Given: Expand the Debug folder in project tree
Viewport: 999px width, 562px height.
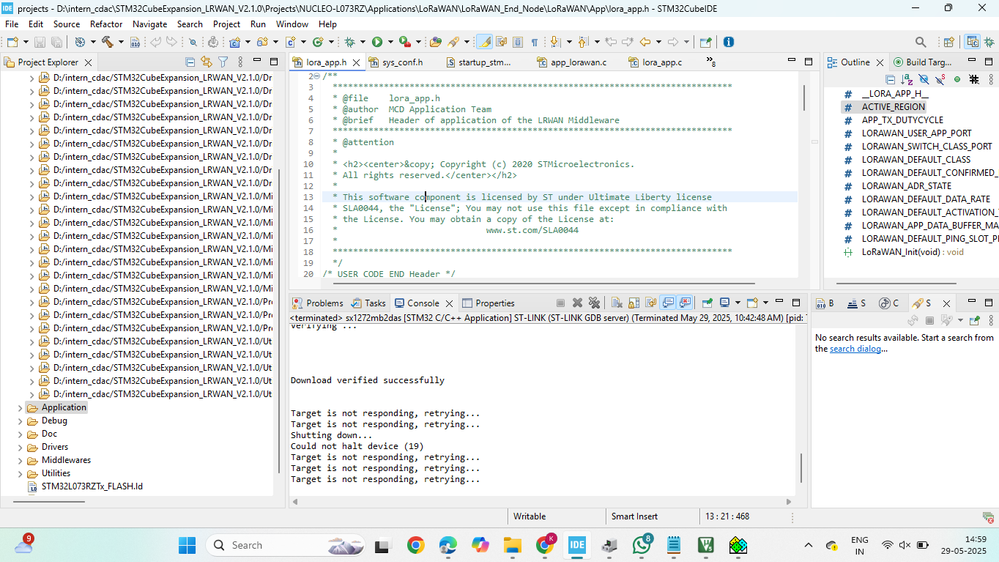Looking at the screenshot, I should [20, 421].
